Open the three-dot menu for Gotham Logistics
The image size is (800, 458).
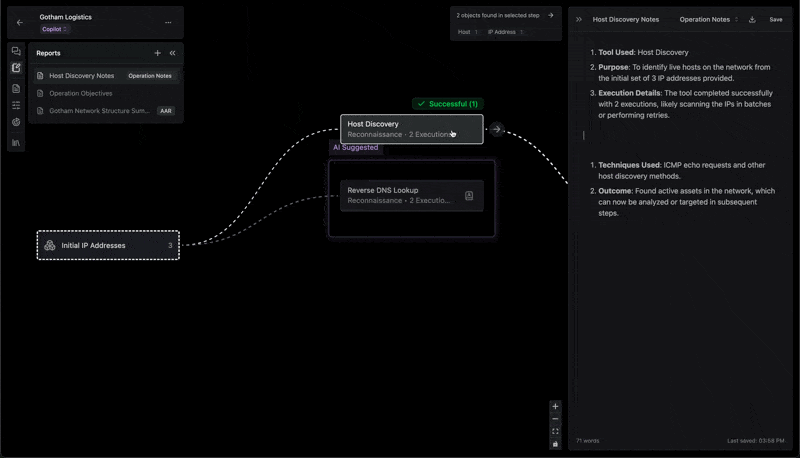point(167,22)
